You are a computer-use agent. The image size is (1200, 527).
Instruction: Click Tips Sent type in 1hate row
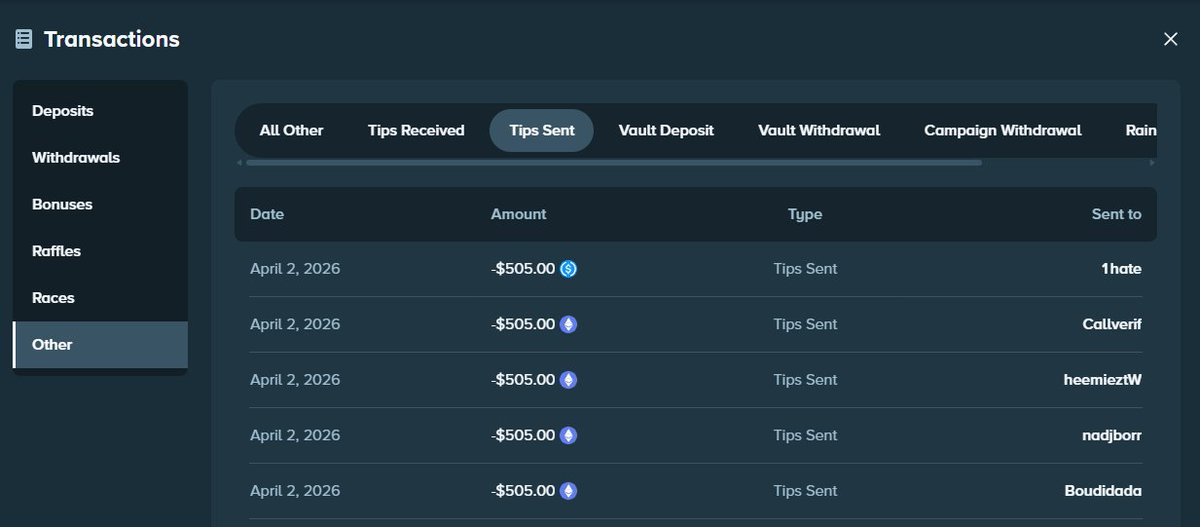[805, 268]
